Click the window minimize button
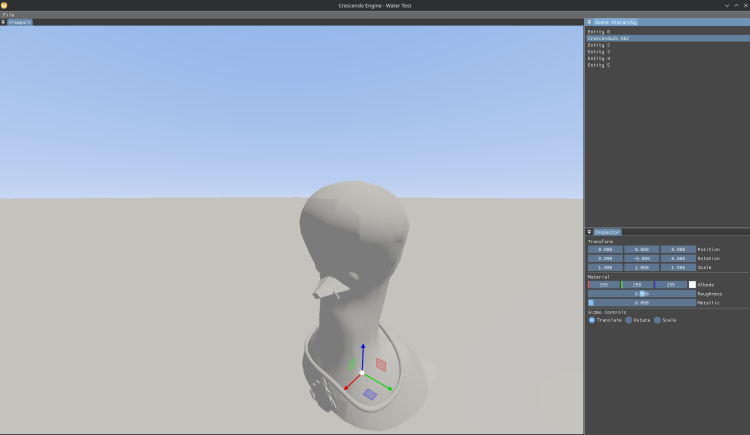Viewport: 750px width, 435px height. click(x=727, y=6)
